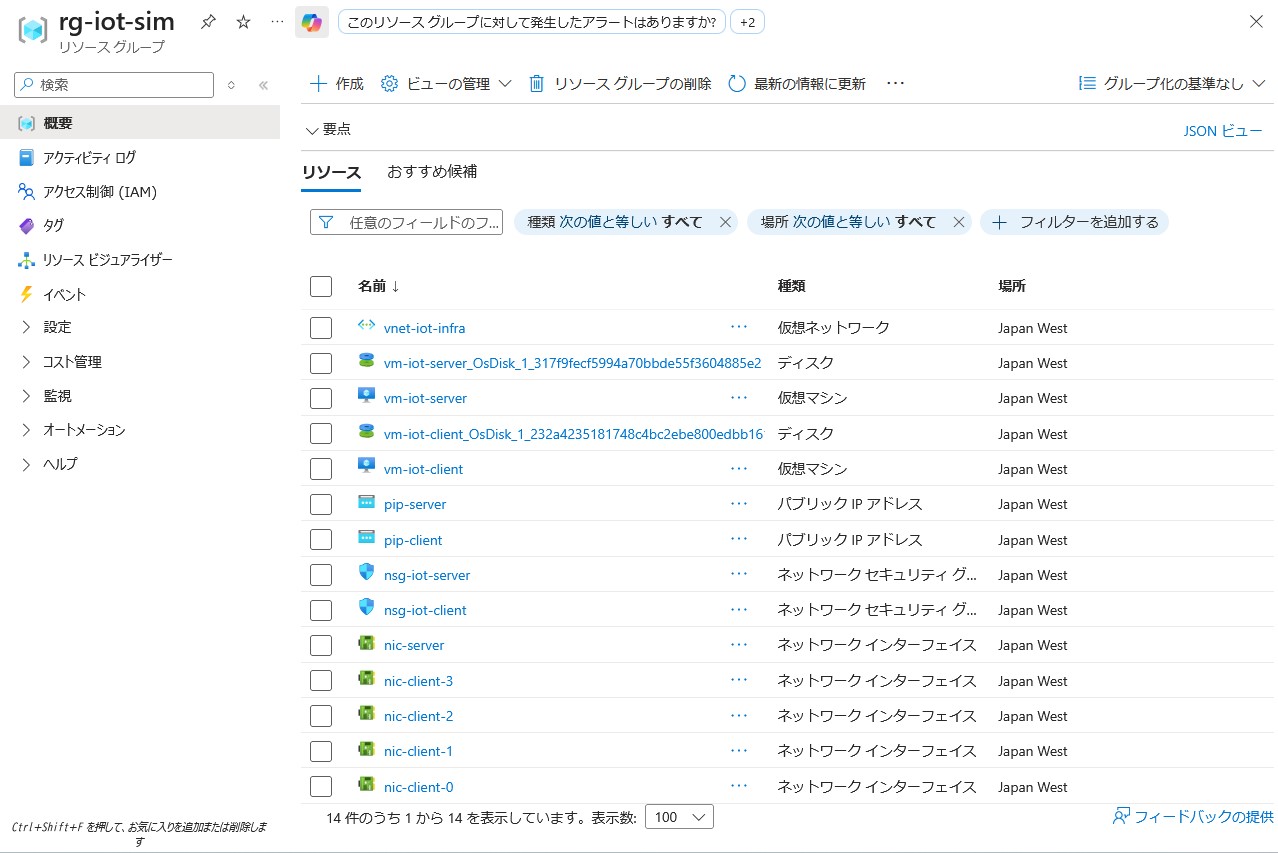Open the タグ (Tags) sidebar item

click(53, 226)
